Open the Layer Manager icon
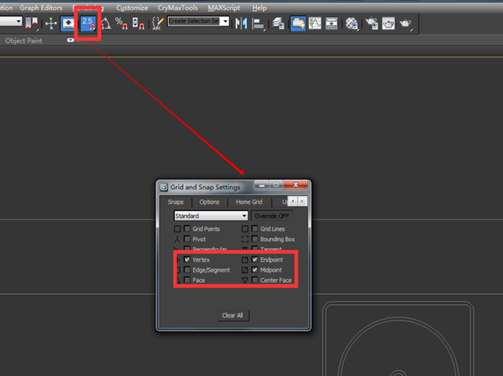The width and height of the screenshot is (503, 376). tap(278, 23)
